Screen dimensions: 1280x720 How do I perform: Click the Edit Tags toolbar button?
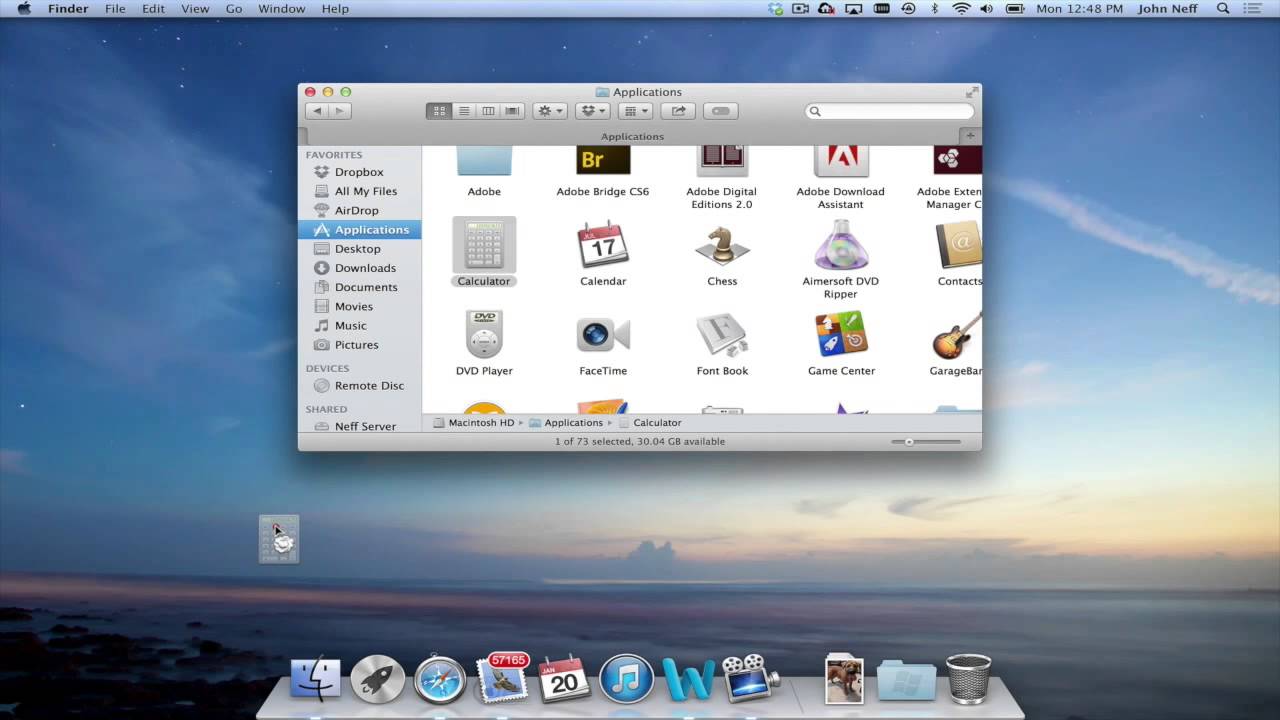point(720,111)
